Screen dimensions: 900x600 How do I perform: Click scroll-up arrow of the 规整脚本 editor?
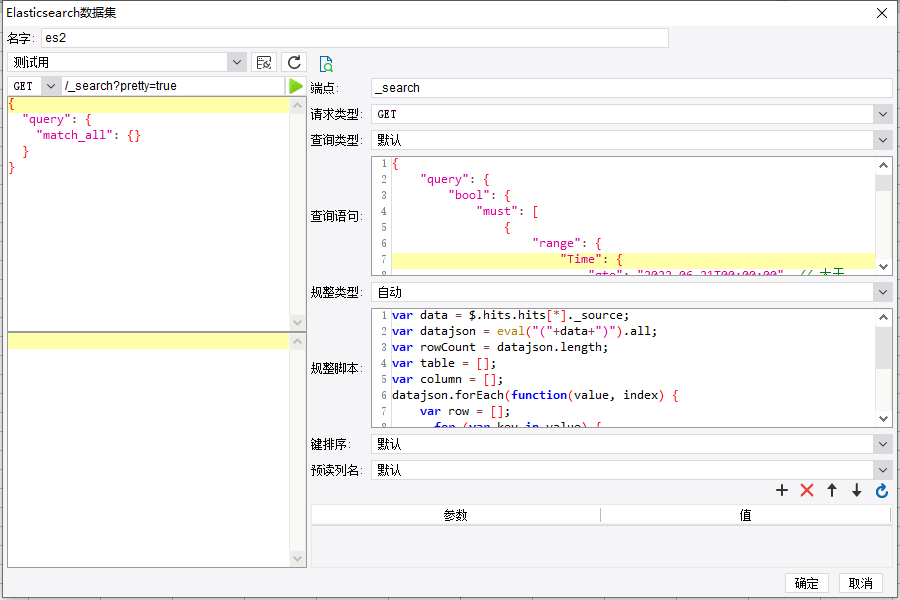(883, 318)
